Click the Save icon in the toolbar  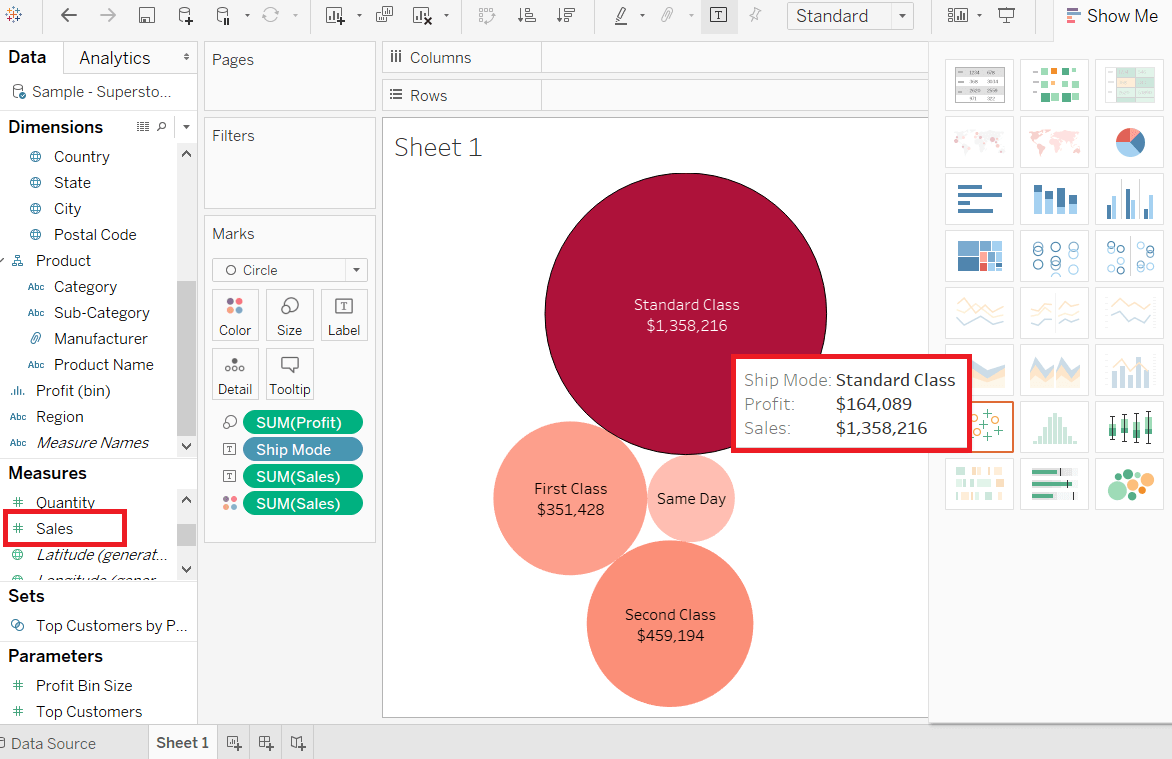pos(146,15)
